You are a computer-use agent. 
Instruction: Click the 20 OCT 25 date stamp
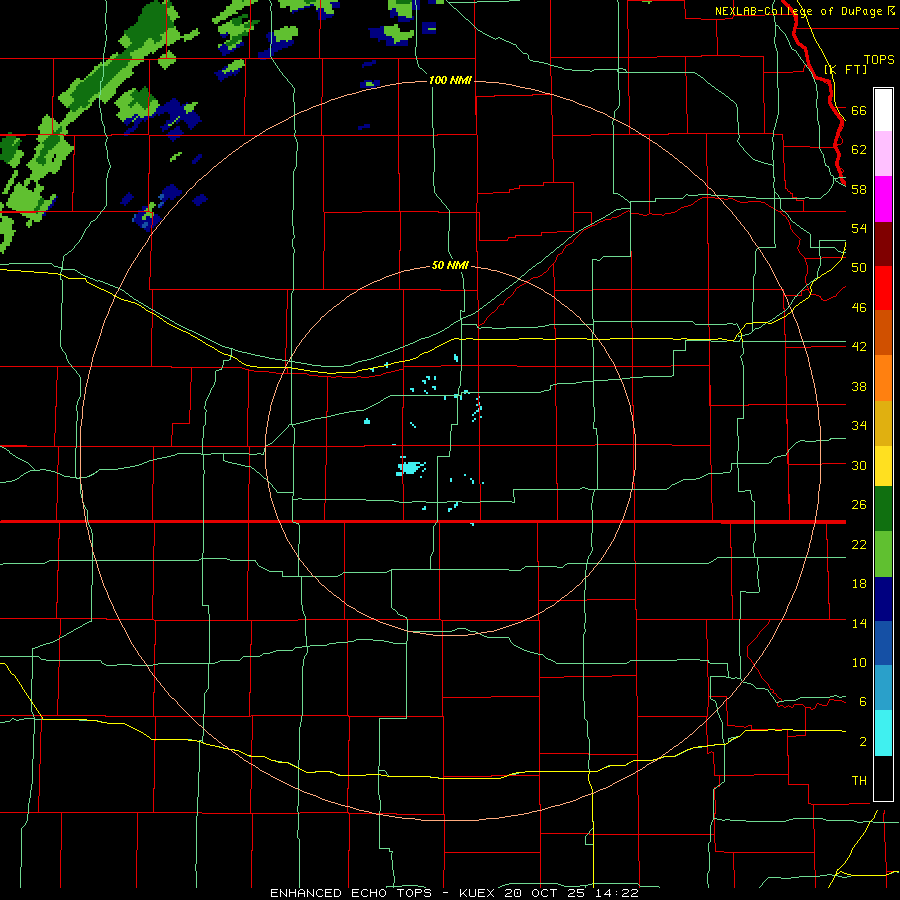pos(545,893)
